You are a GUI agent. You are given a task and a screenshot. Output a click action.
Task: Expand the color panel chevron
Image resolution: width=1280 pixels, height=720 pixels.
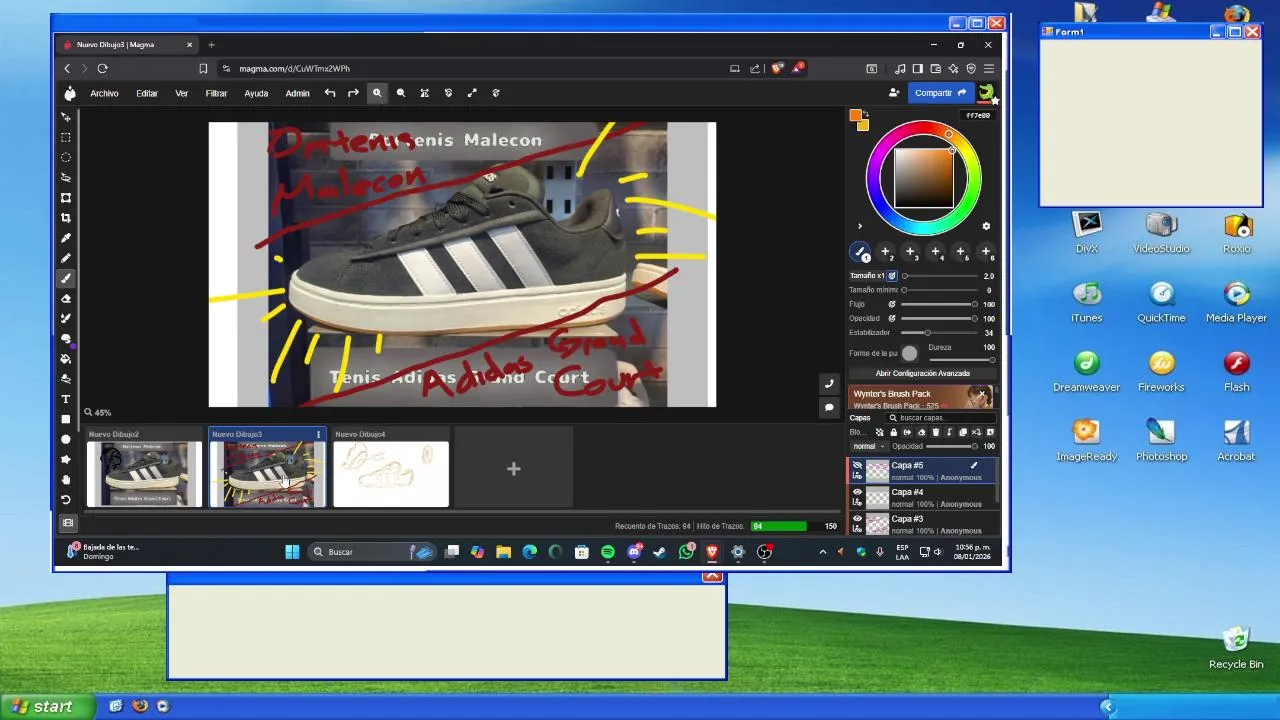[x=859, y=226]
